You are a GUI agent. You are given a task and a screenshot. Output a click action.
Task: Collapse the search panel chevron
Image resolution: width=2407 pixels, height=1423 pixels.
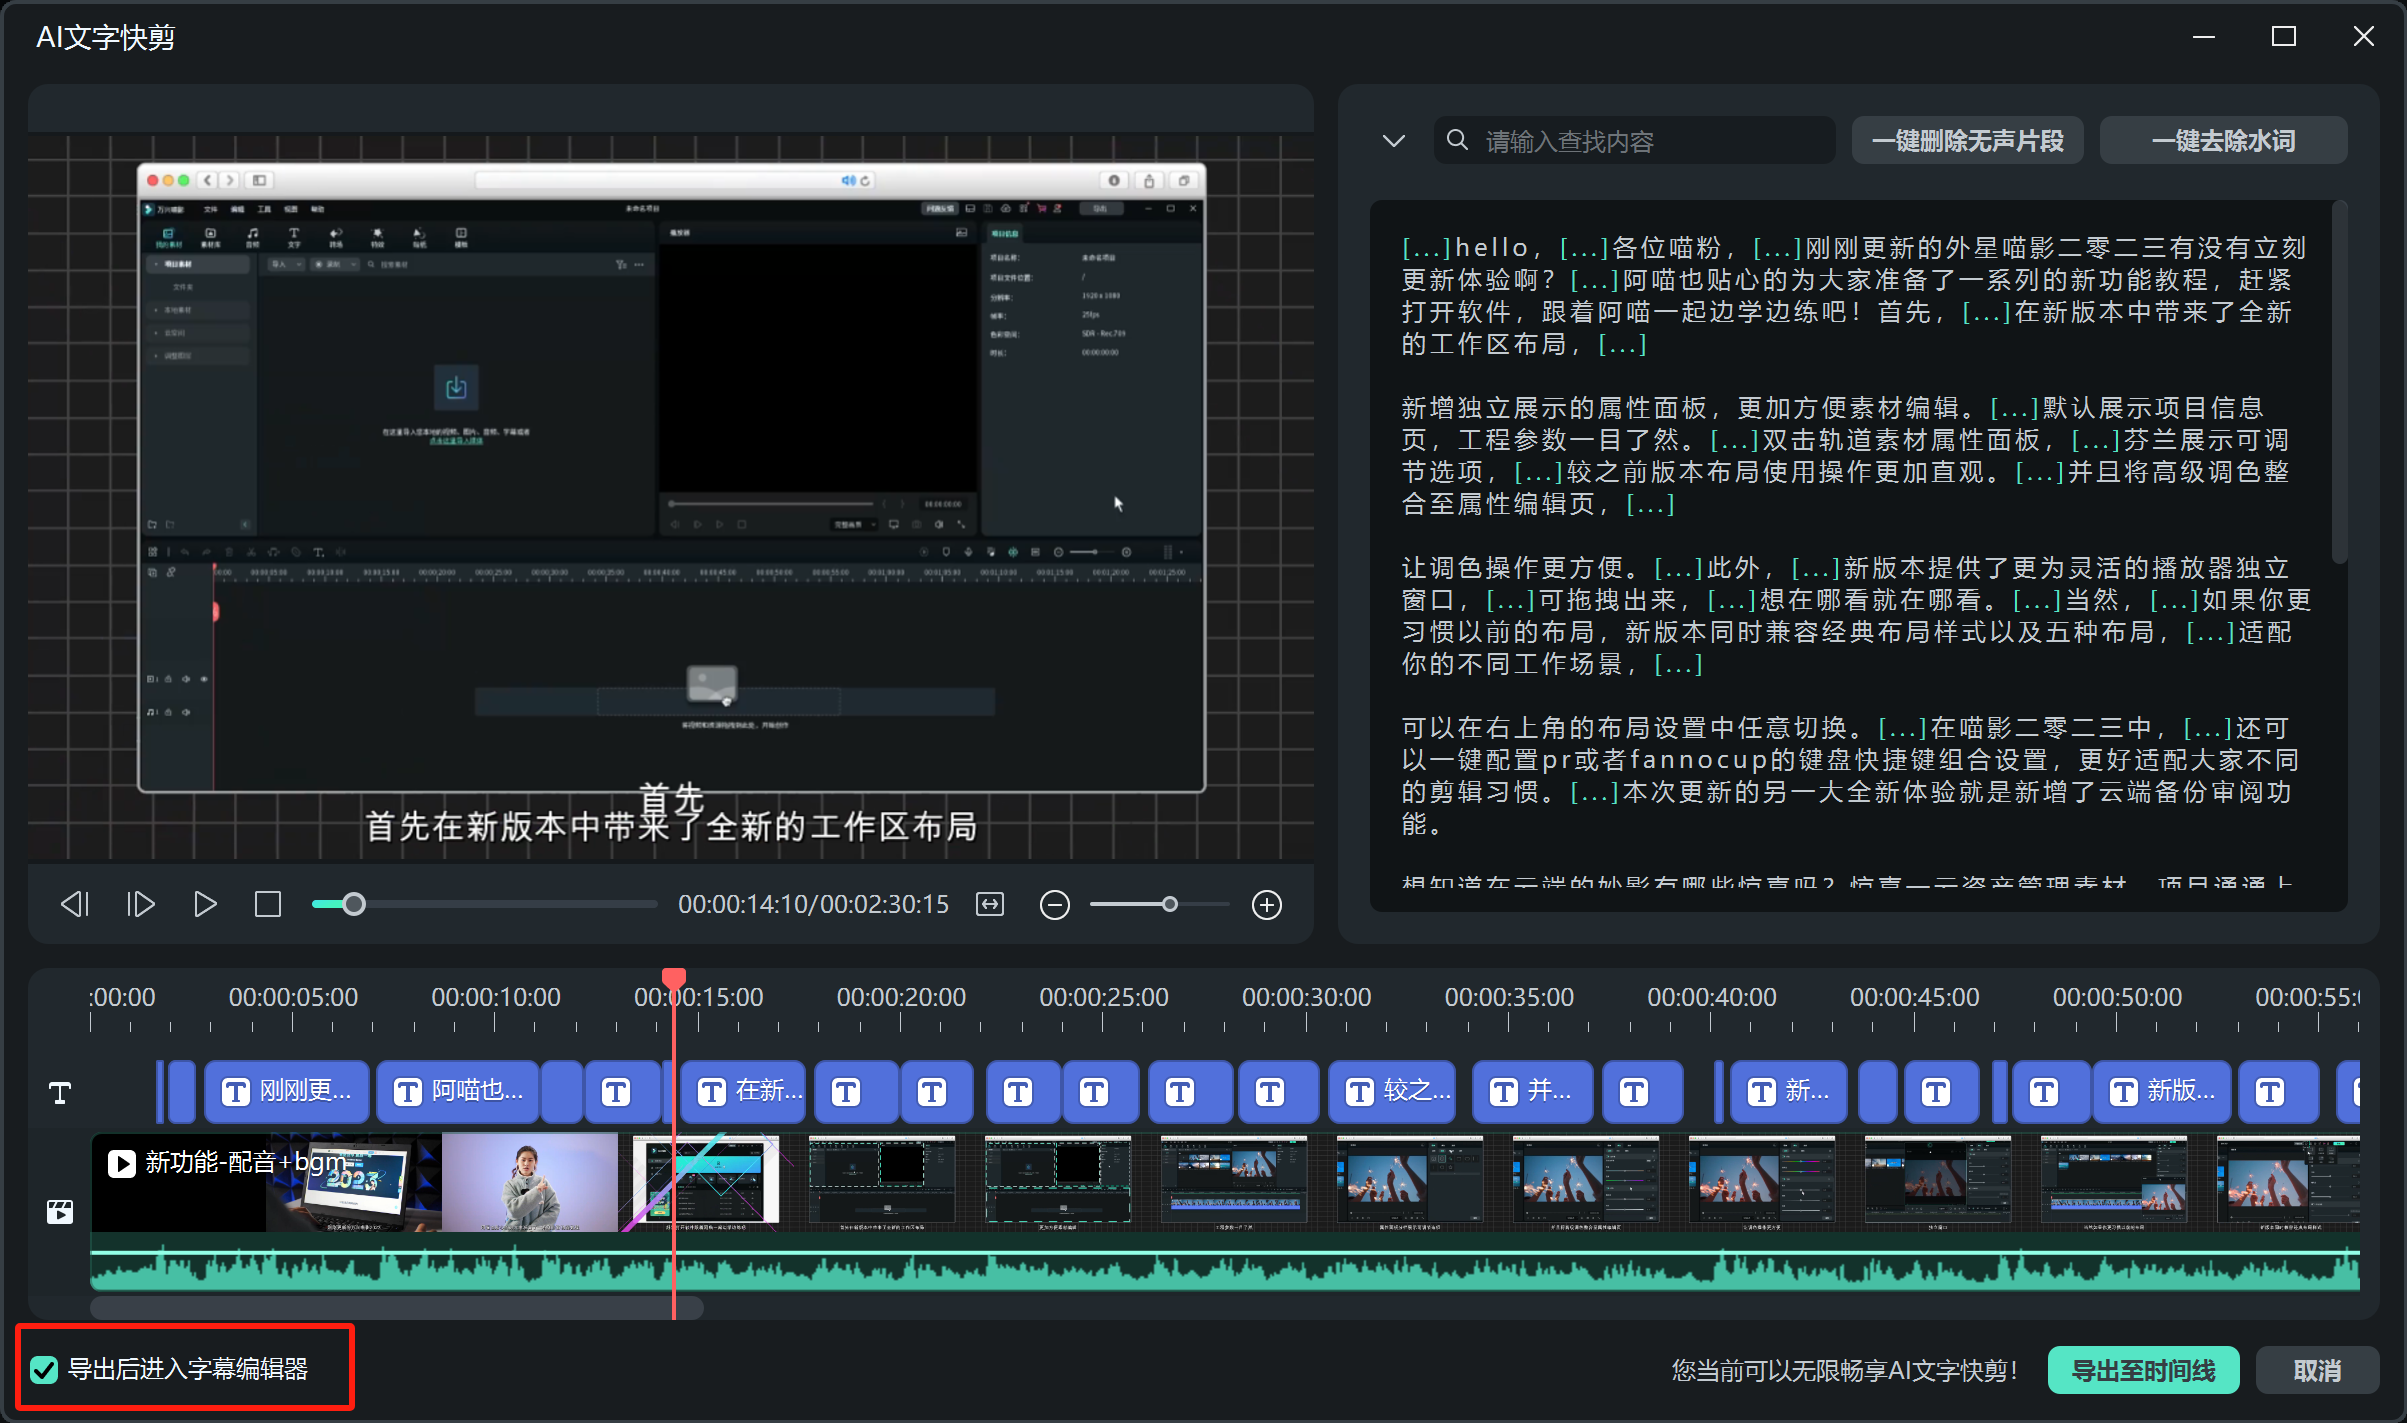click(x=1393, y=141)
